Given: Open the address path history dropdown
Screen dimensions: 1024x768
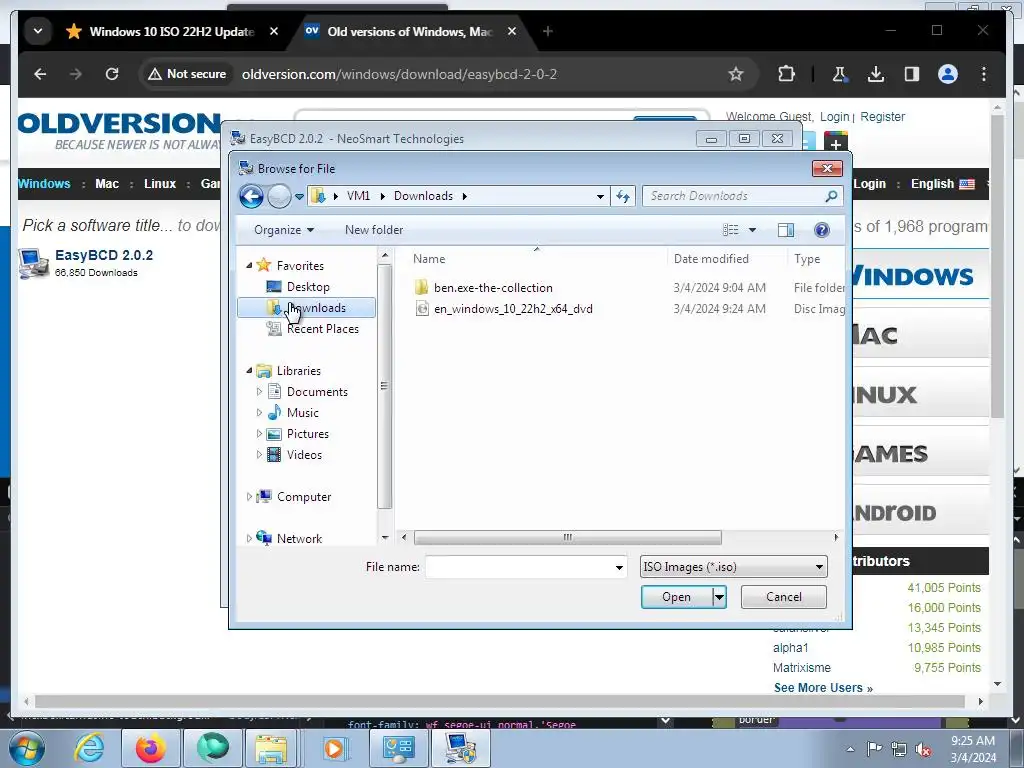Looking at the screenshot, I should pos(600,196).
